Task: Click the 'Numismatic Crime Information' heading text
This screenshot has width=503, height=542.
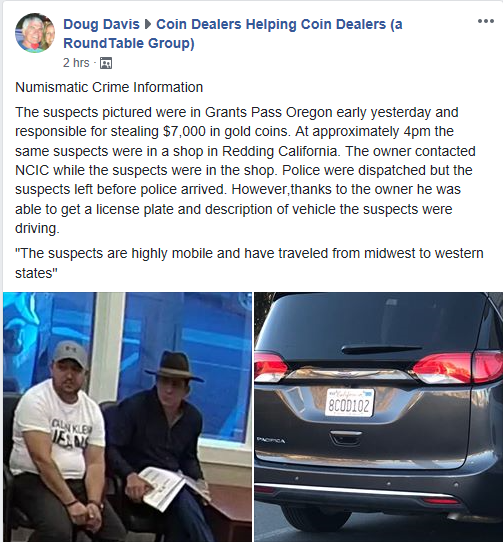Action: tap(109, 87)
